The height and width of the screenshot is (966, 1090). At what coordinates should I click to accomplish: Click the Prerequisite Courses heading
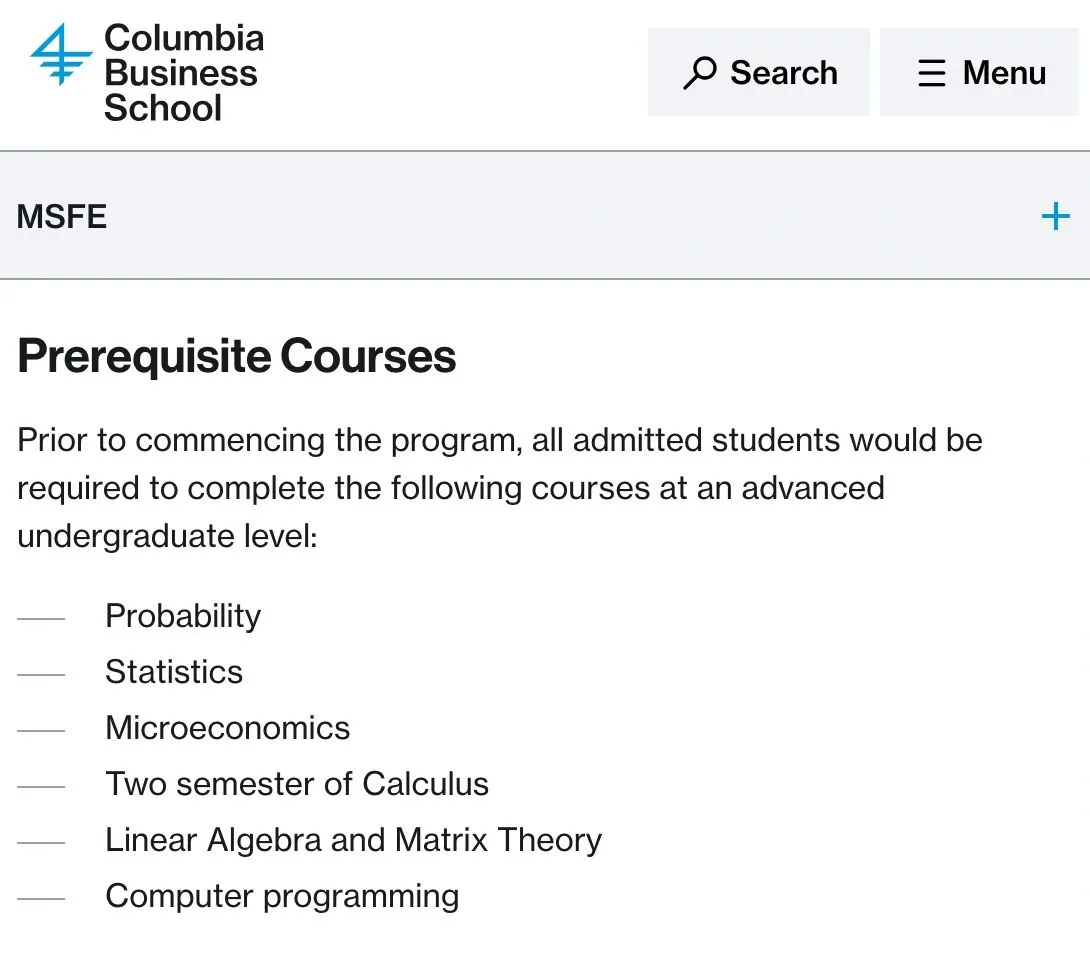tap(237, 356)
